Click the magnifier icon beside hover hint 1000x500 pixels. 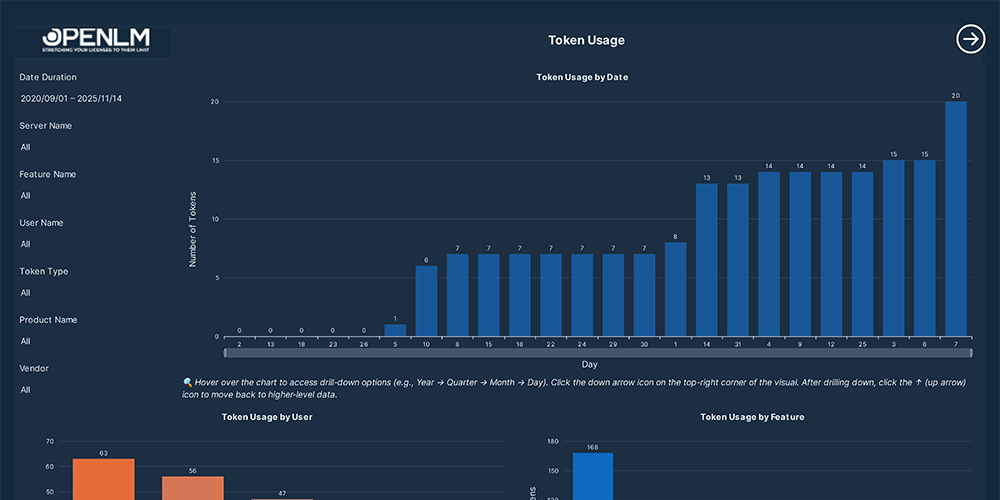188,382
